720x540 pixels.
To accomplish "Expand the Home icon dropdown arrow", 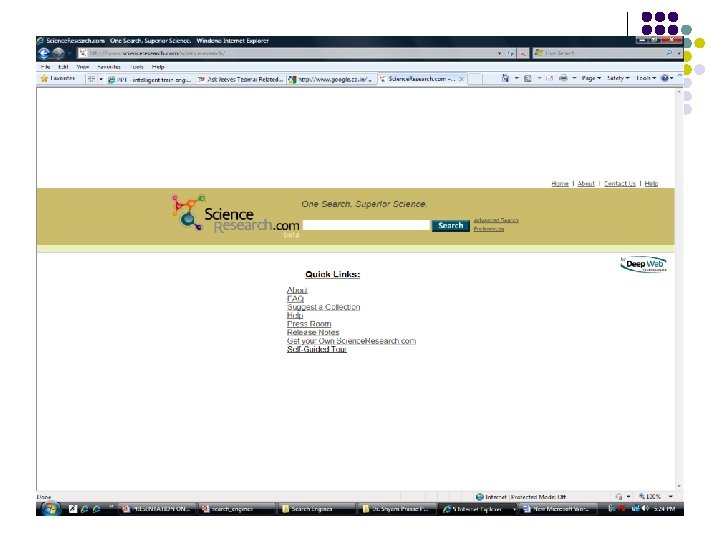I will coord(517,79).
